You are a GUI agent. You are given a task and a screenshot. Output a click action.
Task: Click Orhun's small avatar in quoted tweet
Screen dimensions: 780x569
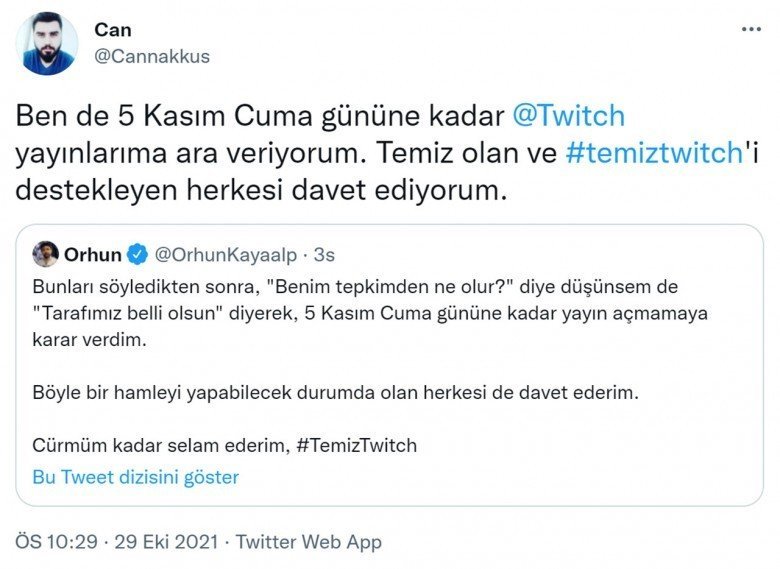45,253
